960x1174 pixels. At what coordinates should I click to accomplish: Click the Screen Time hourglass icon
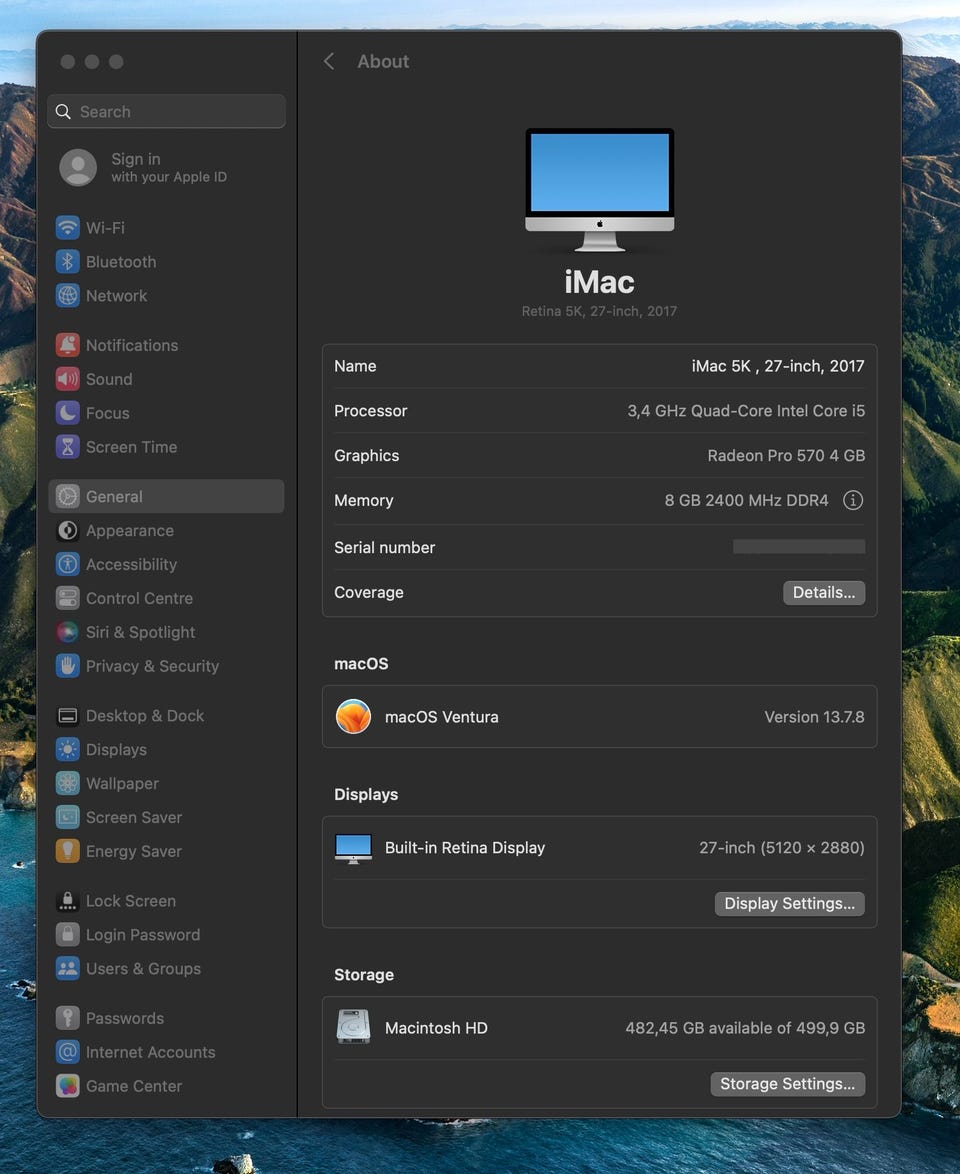click(x=67, y=447)
